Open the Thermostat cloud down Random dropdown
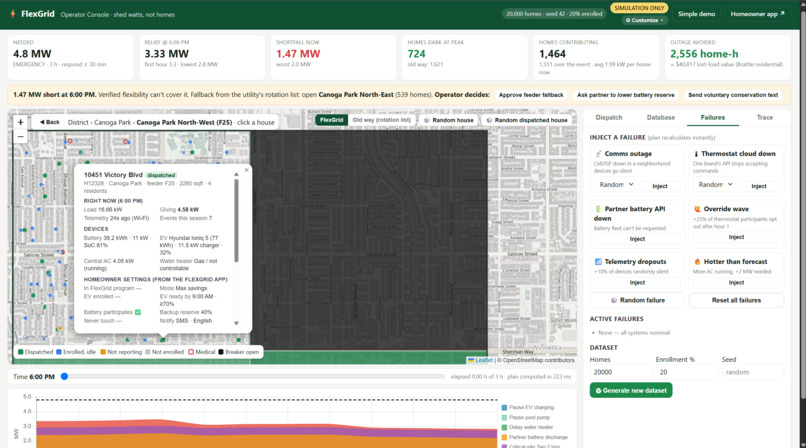This screenshot has height=448, width=806. [x=715, y=184]
